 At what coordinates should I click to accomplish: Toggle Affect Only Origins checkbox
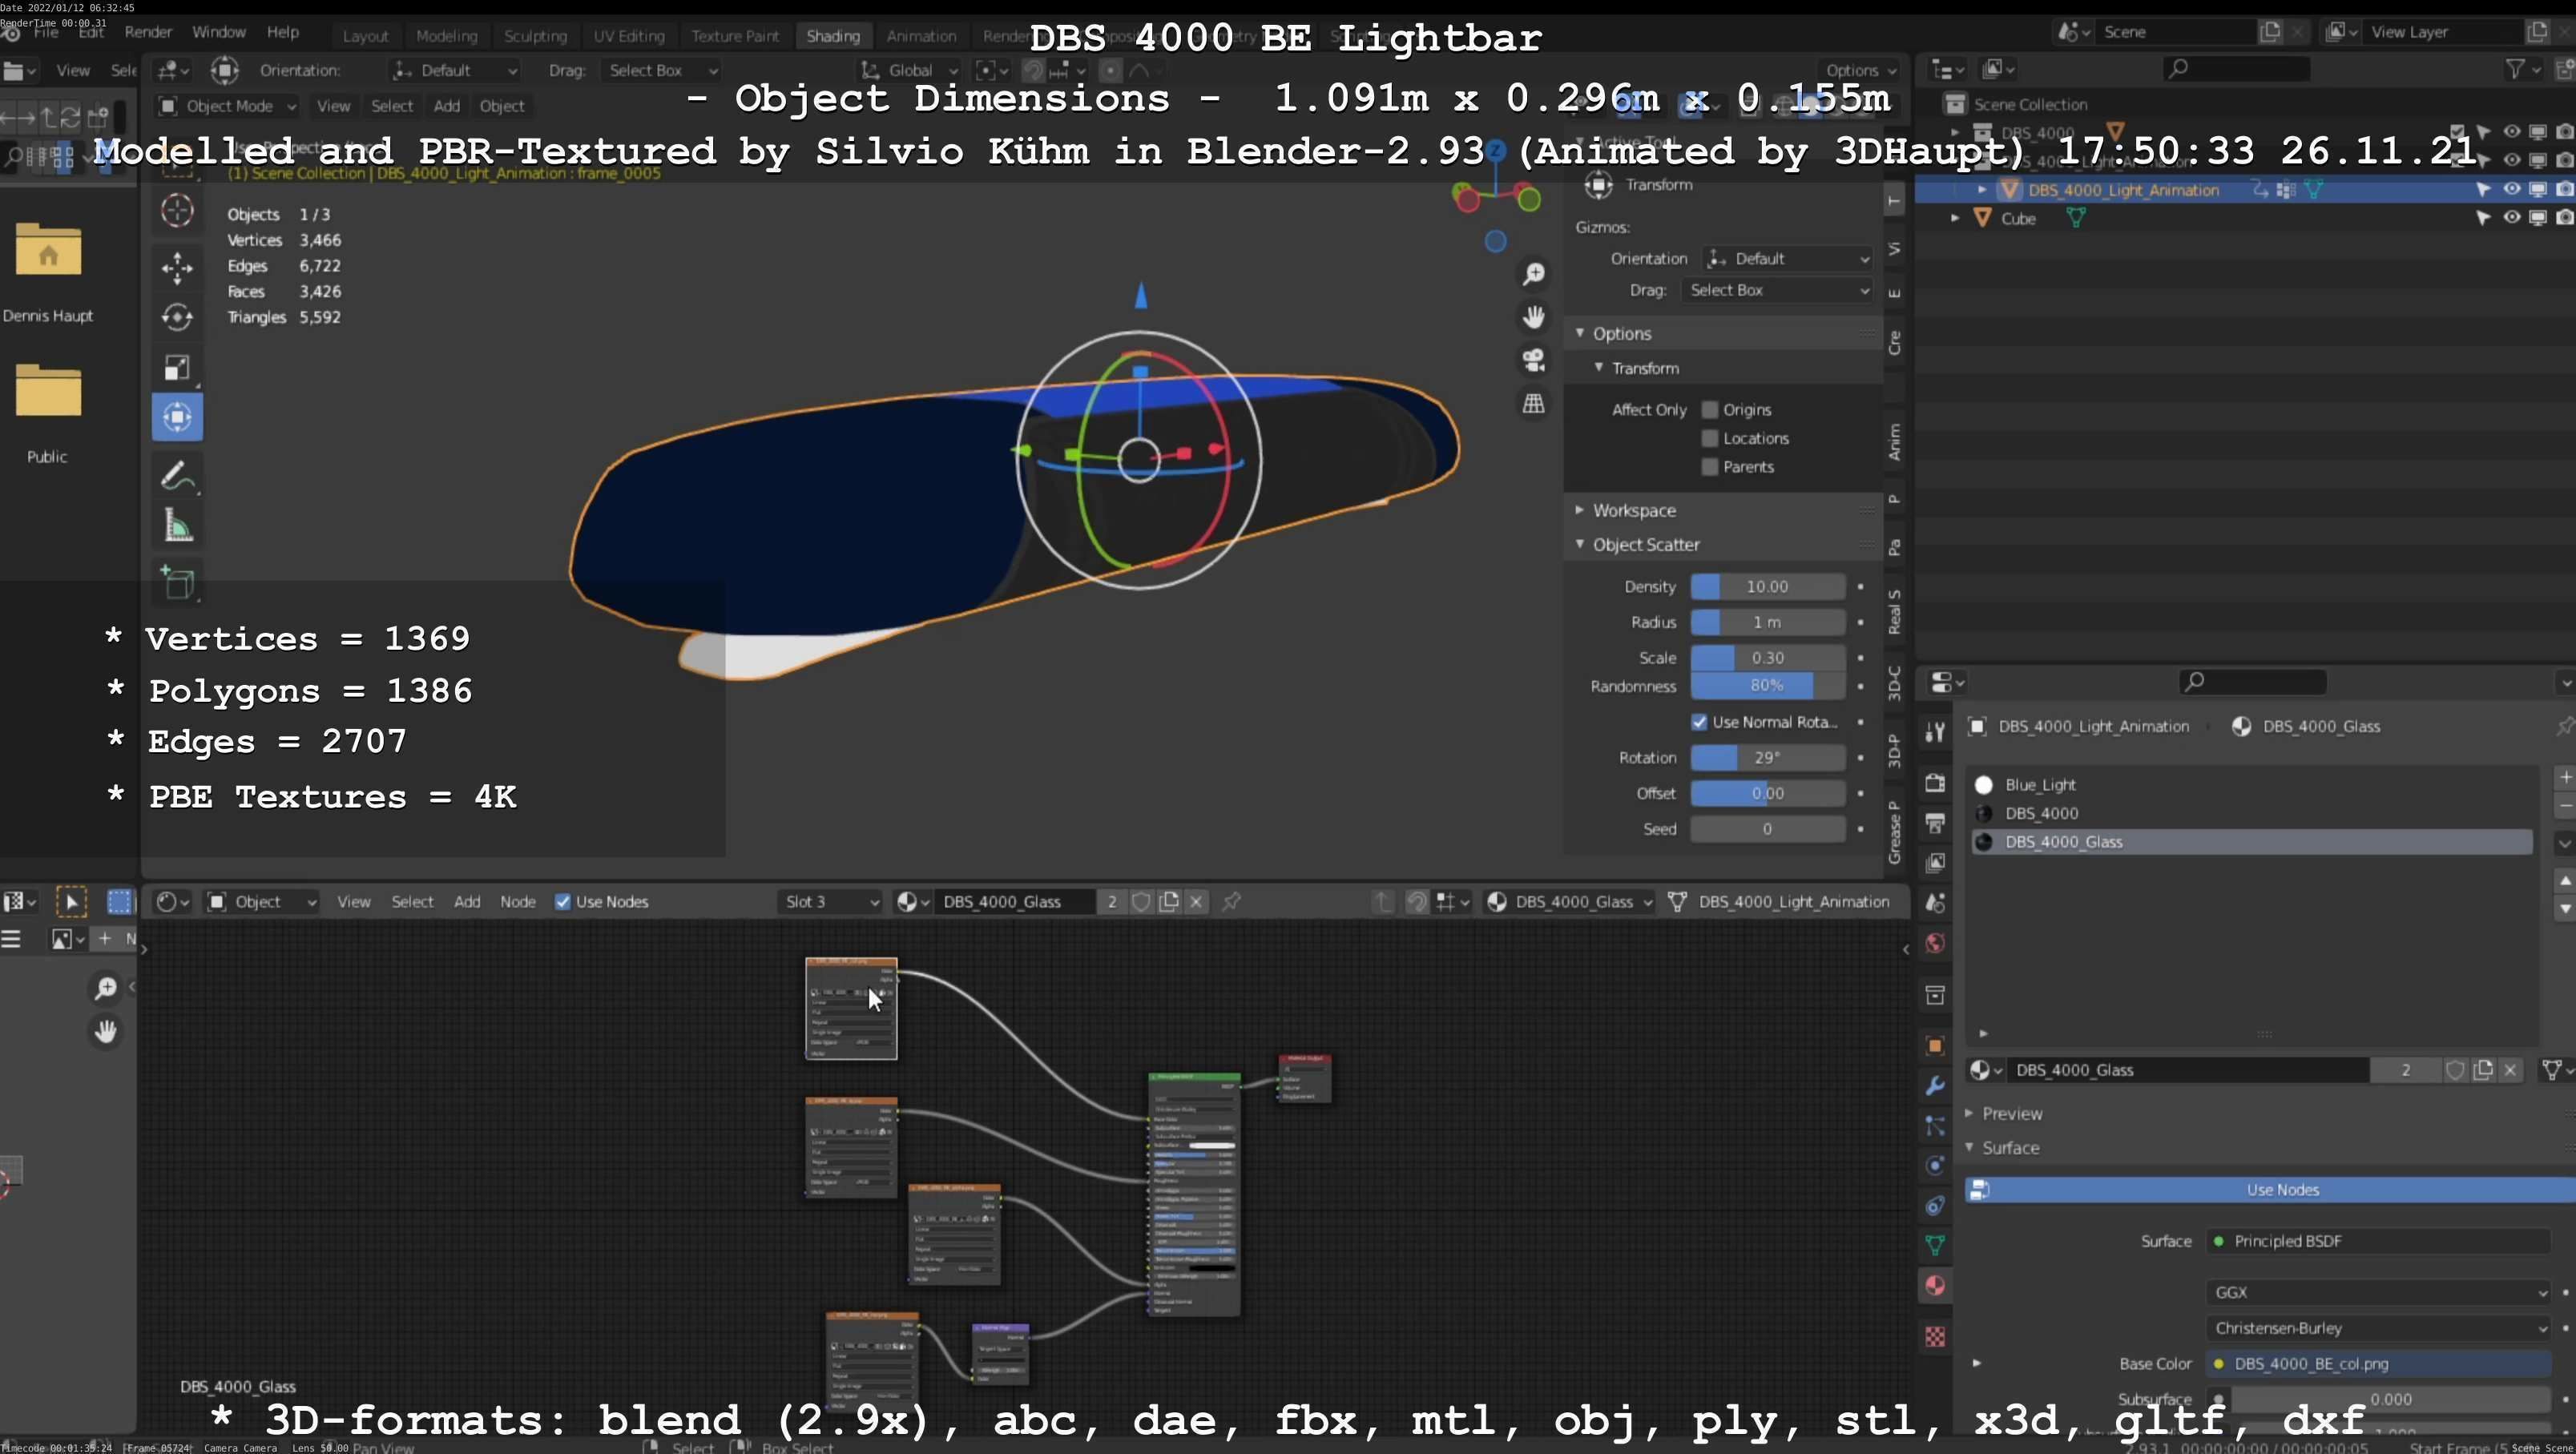click(x=1710, y=410)
